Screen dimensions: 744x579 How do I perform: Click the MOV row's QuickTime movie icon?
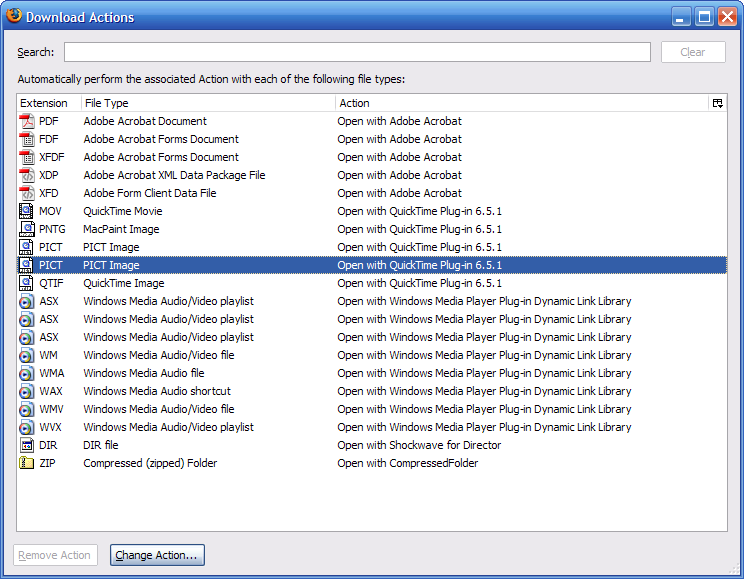click(x=27, y=211)
